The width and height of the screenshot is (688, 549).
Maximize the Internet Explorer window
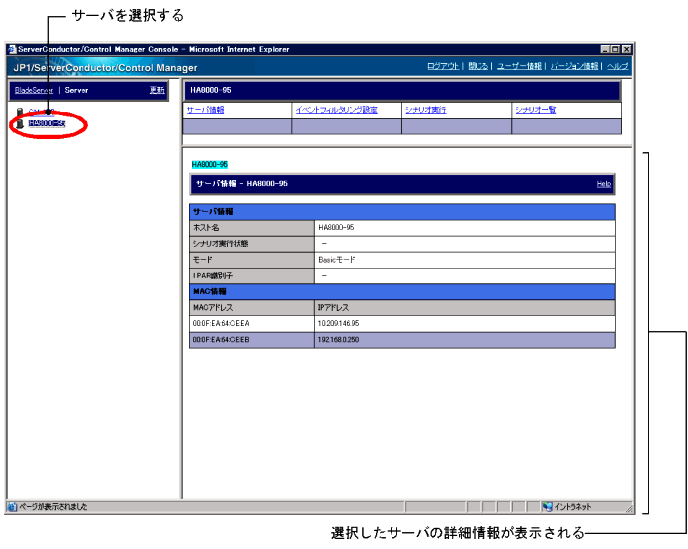[616, 50]
